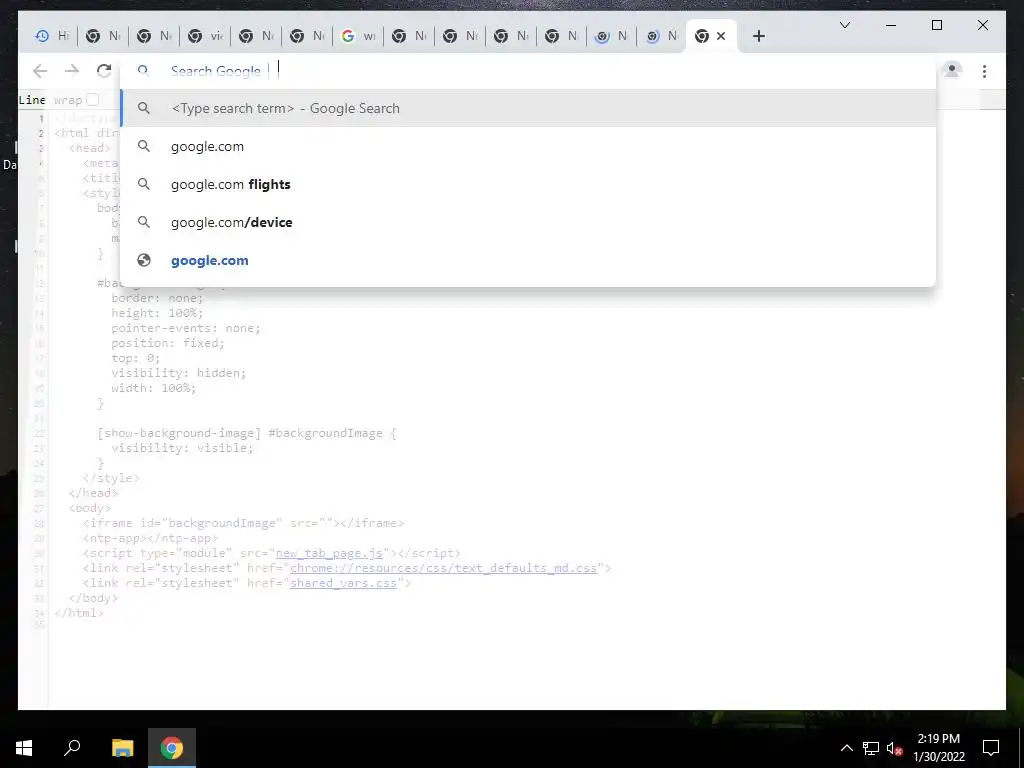The image size is (1024, 768).
Task: Show hidden system tray icons
Action: (x=846, y=748)
